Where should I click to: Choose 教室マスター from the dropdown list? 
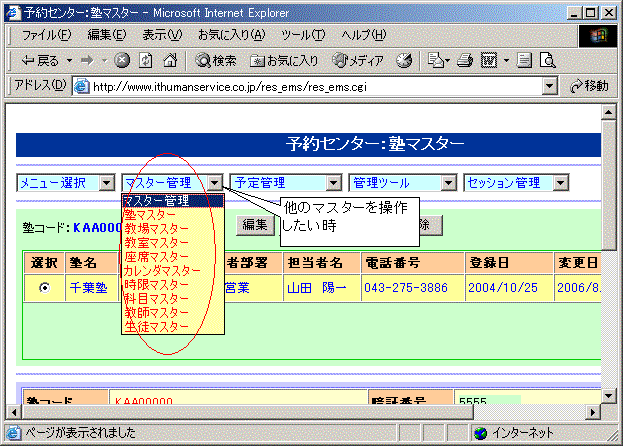(156, 242)
